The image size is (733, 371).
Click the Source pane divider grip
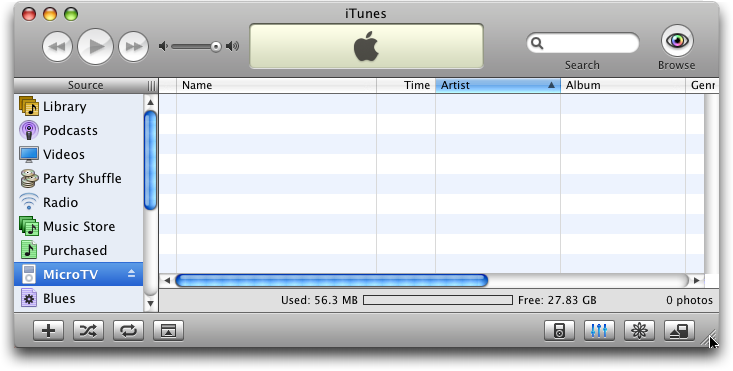[151, 86]
